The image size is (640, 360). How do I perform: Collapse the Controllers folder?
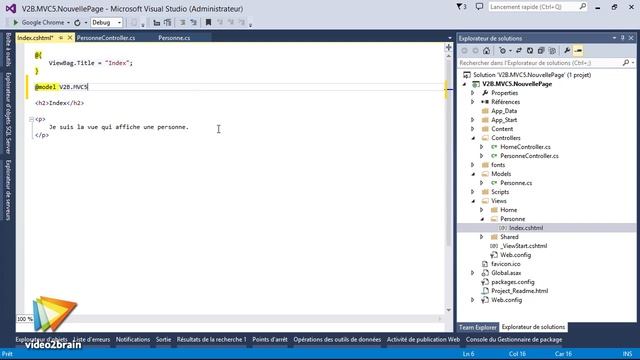[473, 138]
